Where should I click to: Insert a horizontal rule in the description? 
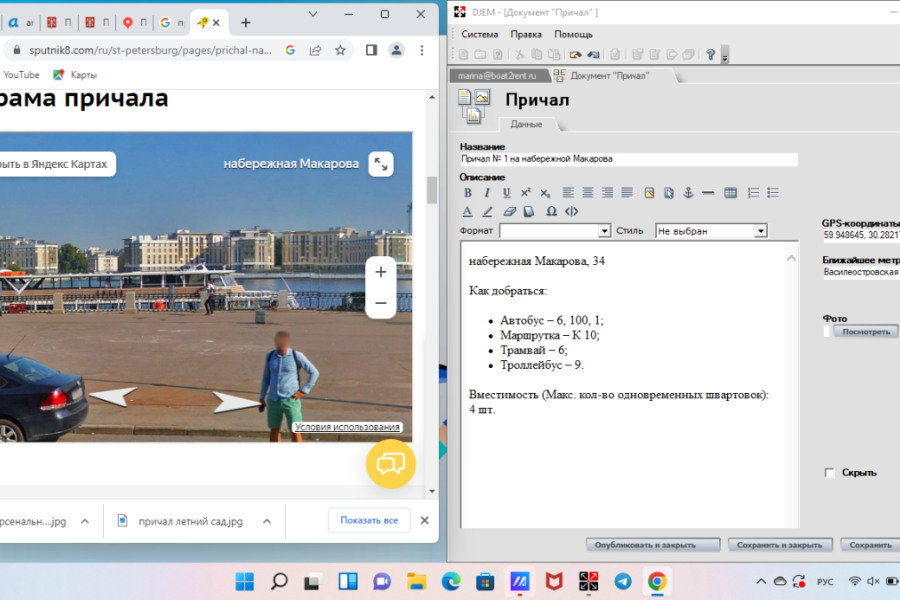[x=708, y=193]
